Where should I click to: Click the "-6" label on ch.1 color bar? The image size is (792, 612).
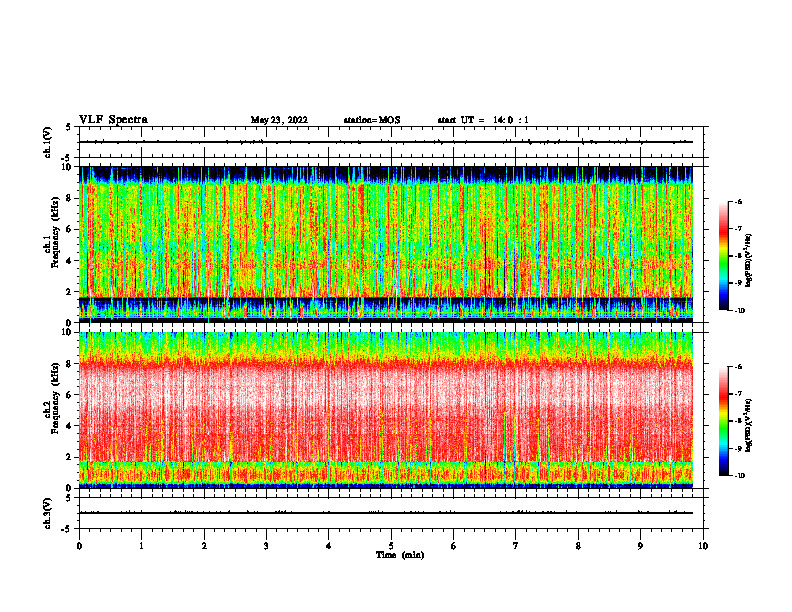(738, 202)
